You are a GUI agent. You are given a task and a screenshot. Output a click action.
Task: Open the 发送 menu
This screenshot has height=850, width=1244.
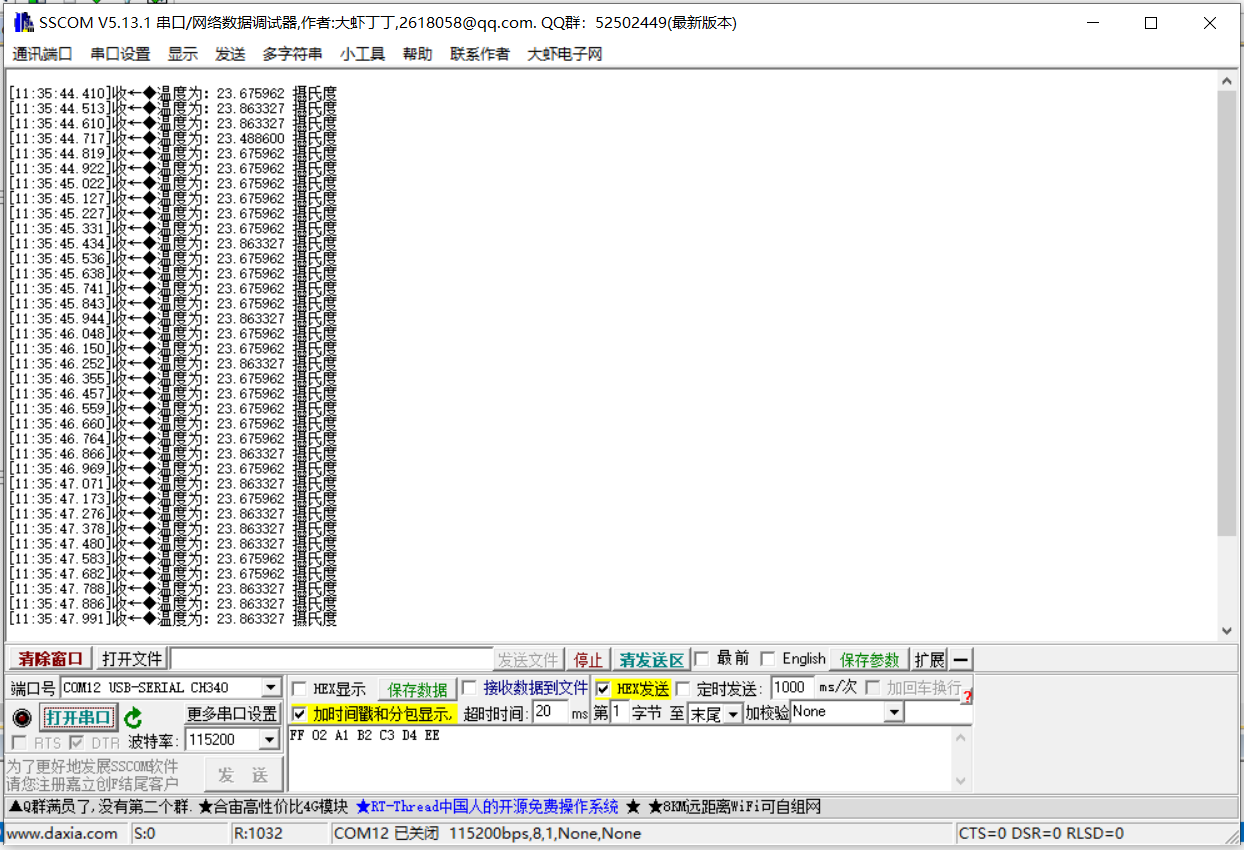[x=230, y=54]
